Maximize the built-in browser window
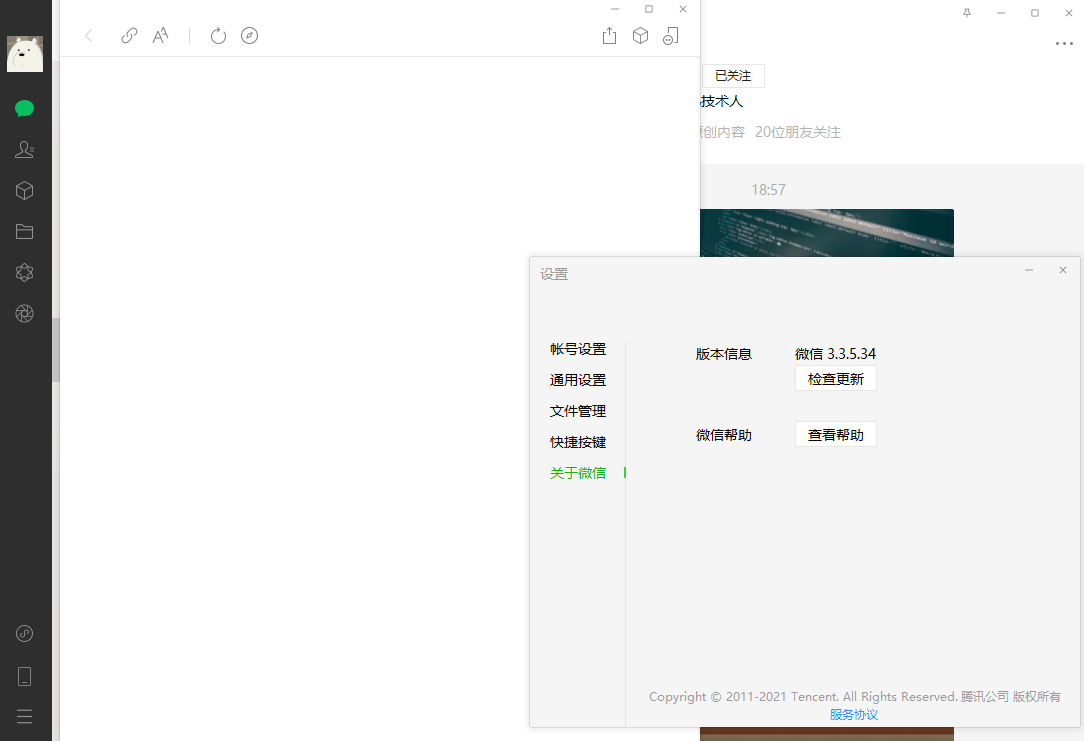 [648, 9]
